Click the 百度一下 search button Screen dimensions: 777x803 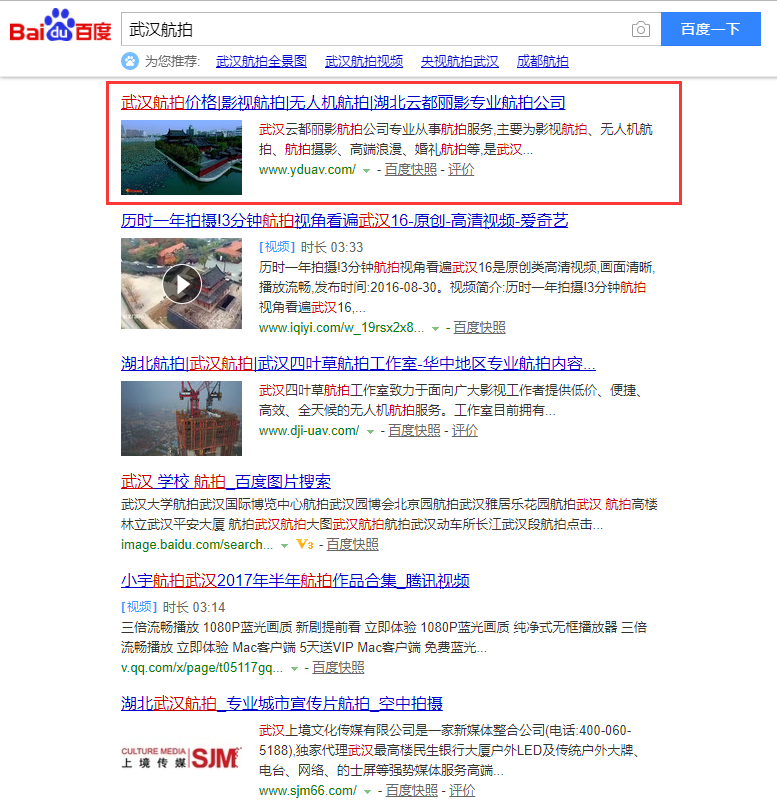(710, 29)
